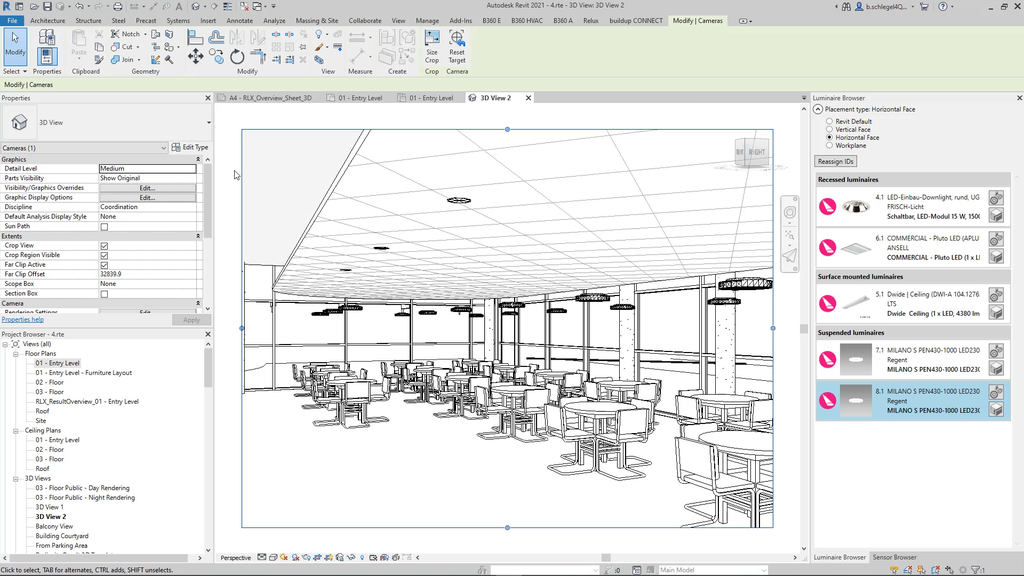Switch to A4 - RLX_Overview_Sheet_3D view tab
1024x576 pixels.
pos(270,98)
